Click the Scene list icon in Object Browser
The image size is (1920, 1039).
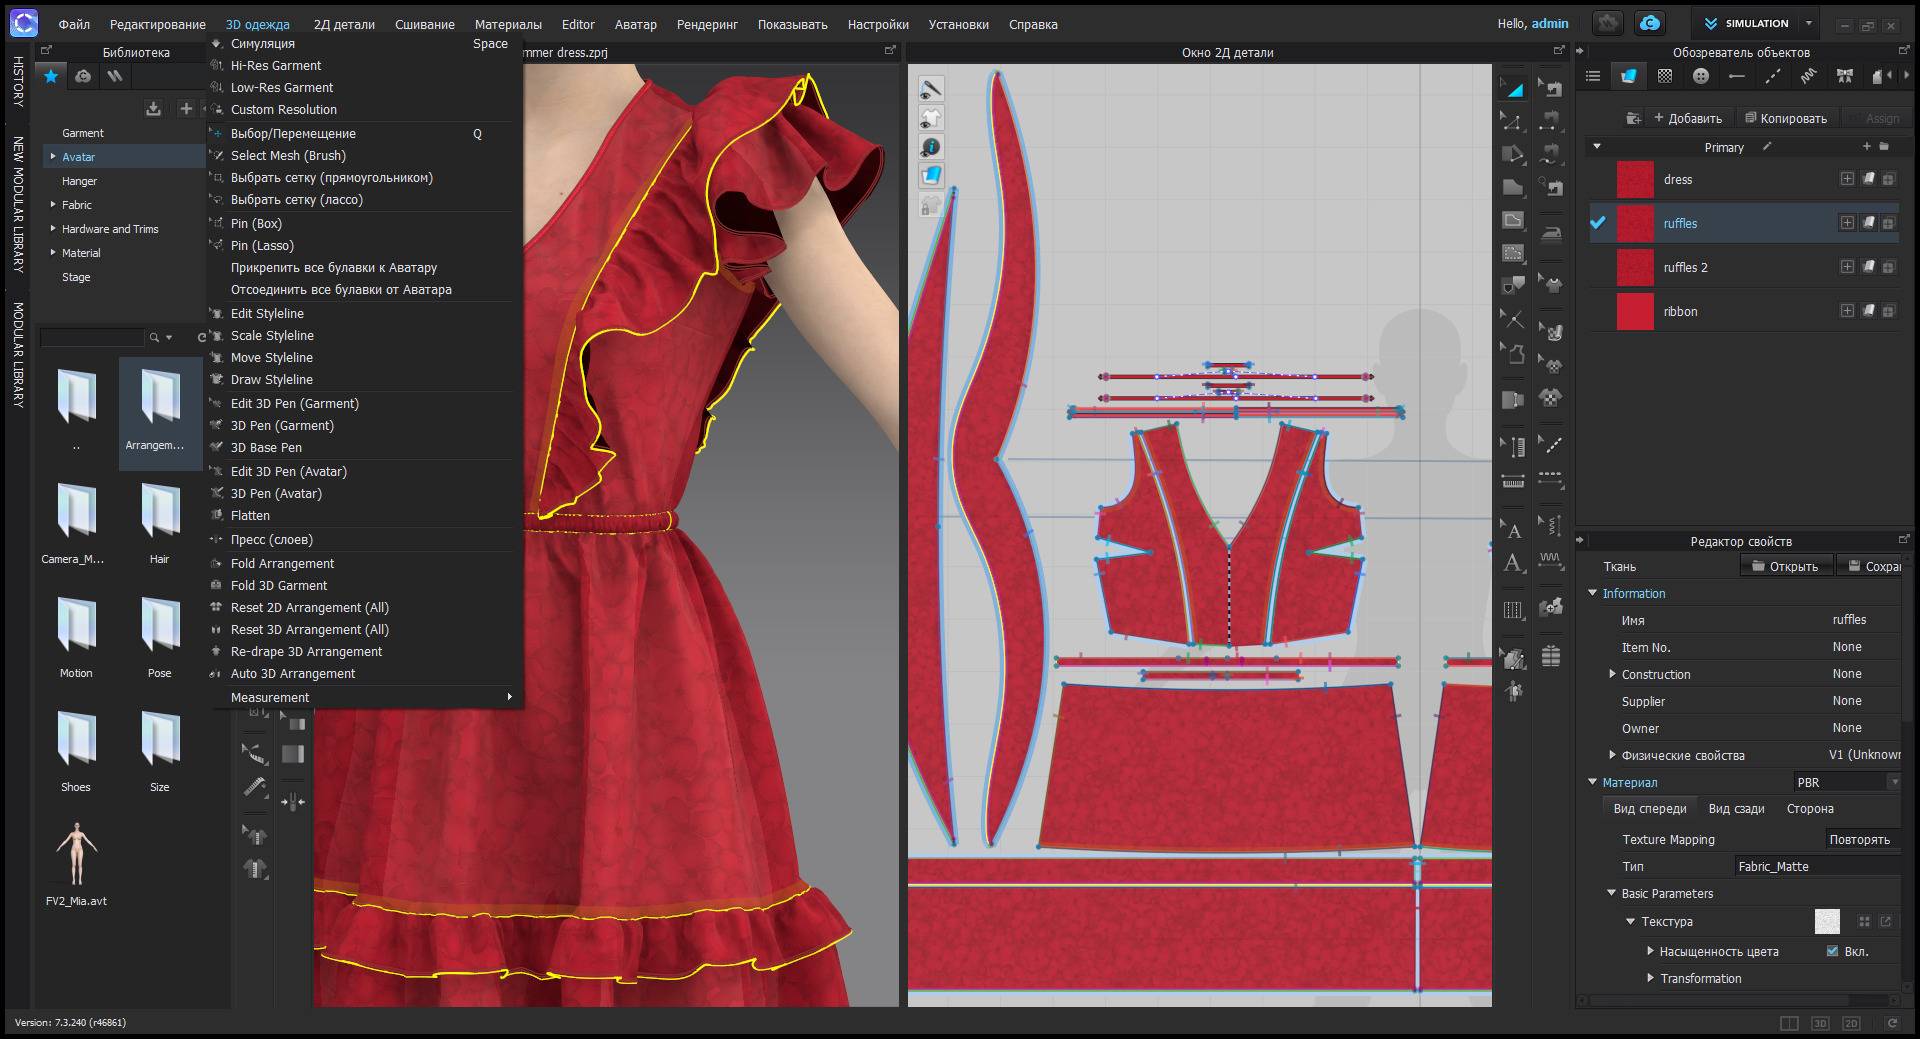coord(1593,76)
